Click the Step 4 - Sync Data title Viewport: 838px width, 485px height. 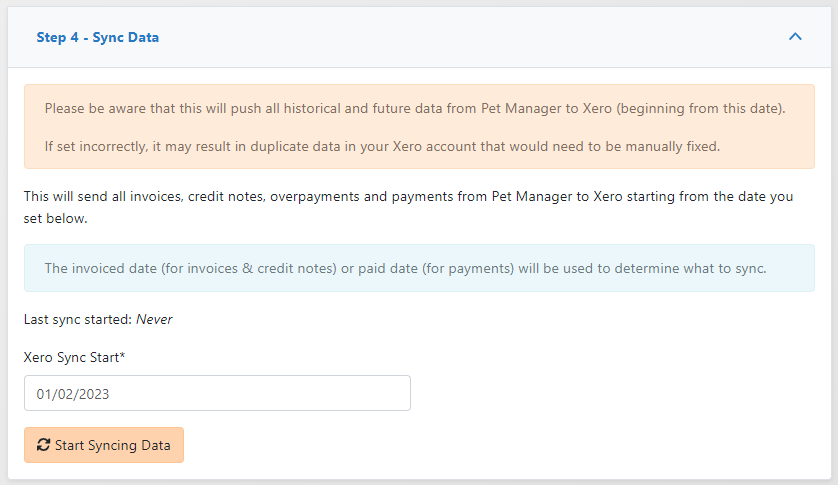[98, 38]
